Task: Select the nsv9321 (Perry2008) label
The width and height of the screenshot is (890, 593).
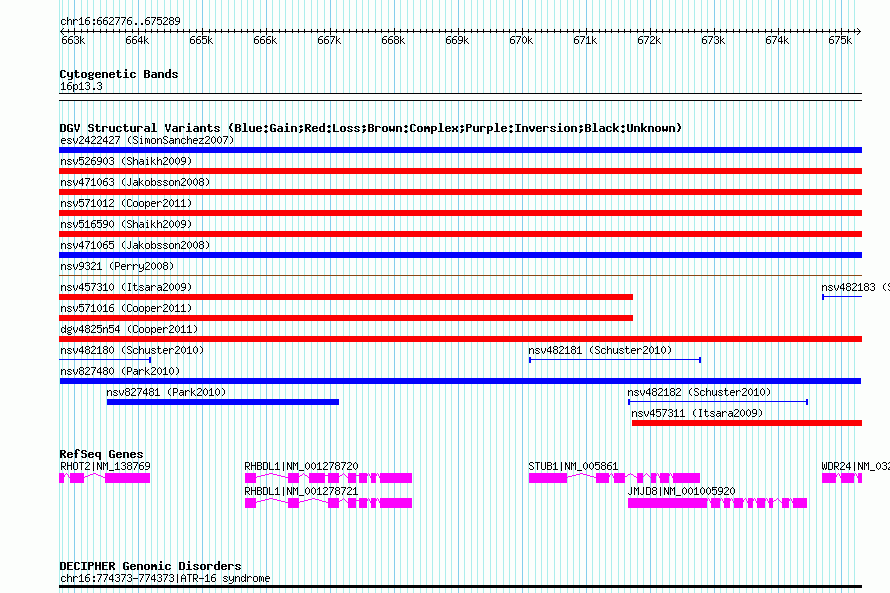Action: 117,266
